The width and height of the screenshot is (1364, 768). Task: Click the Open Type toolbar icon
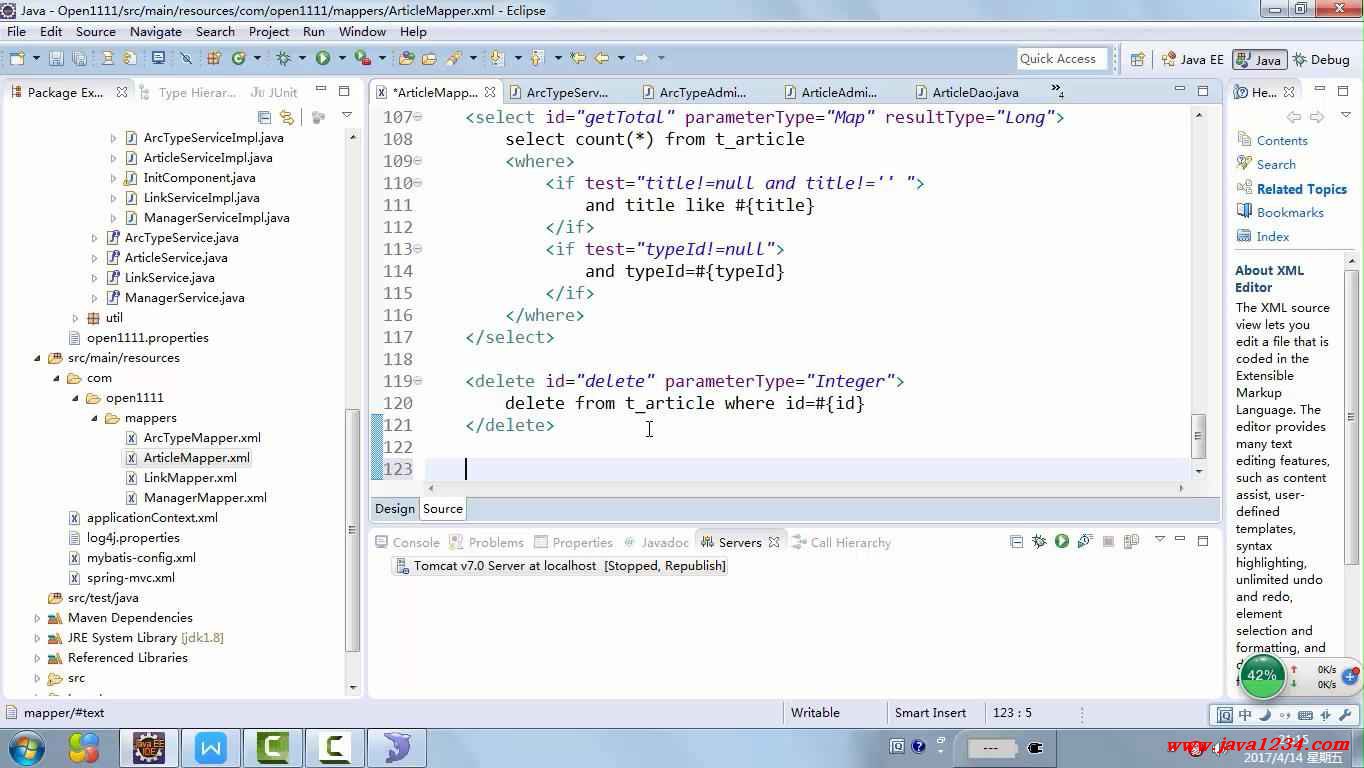click(x=406, y=59)
